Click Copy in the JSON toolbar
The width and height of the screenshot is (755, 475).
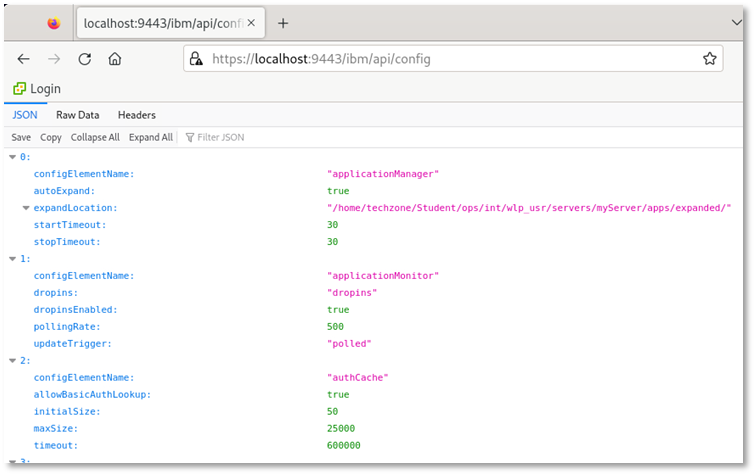50,137
